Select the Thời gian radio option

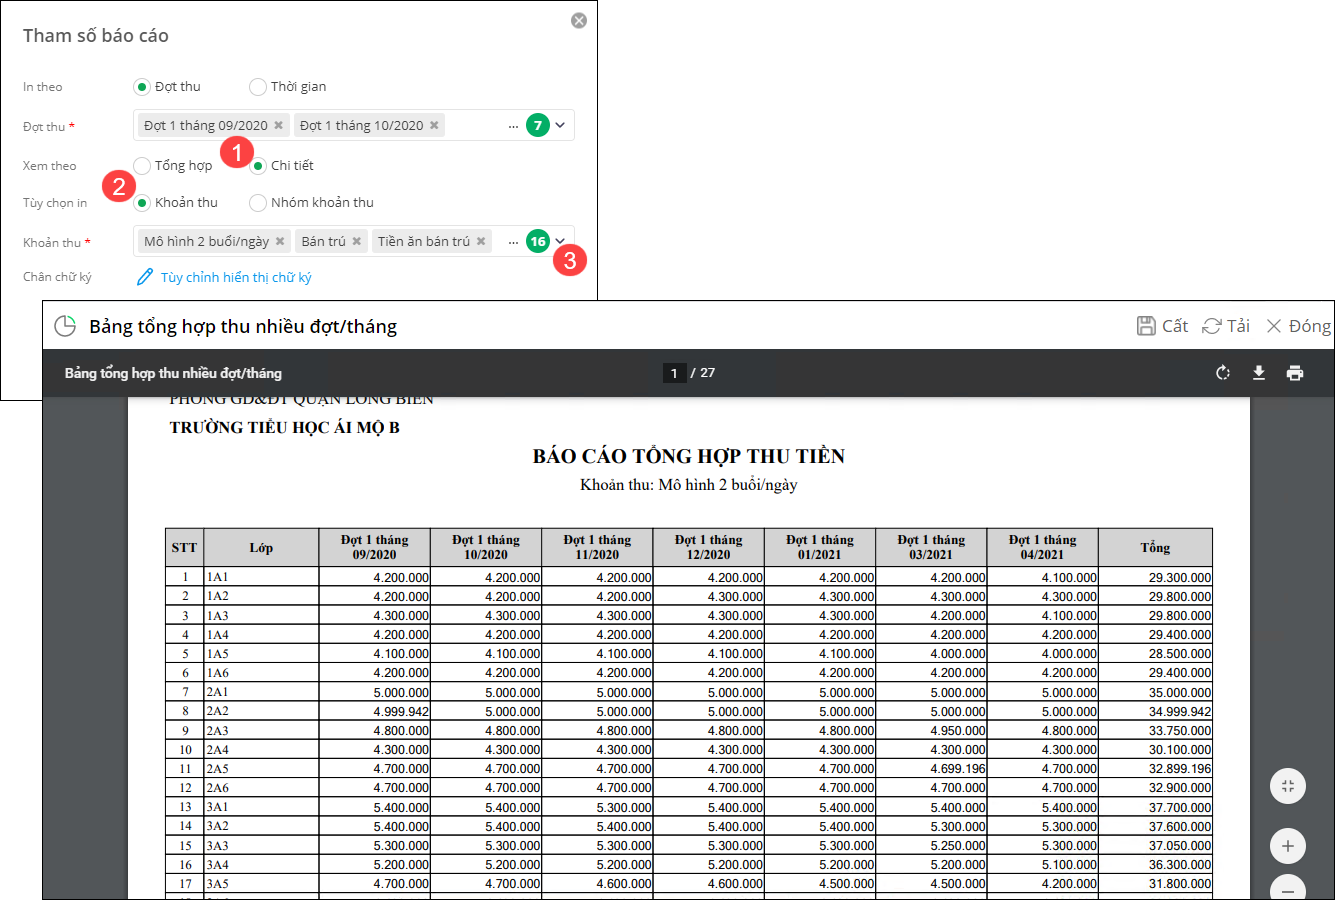coord(258,87)
